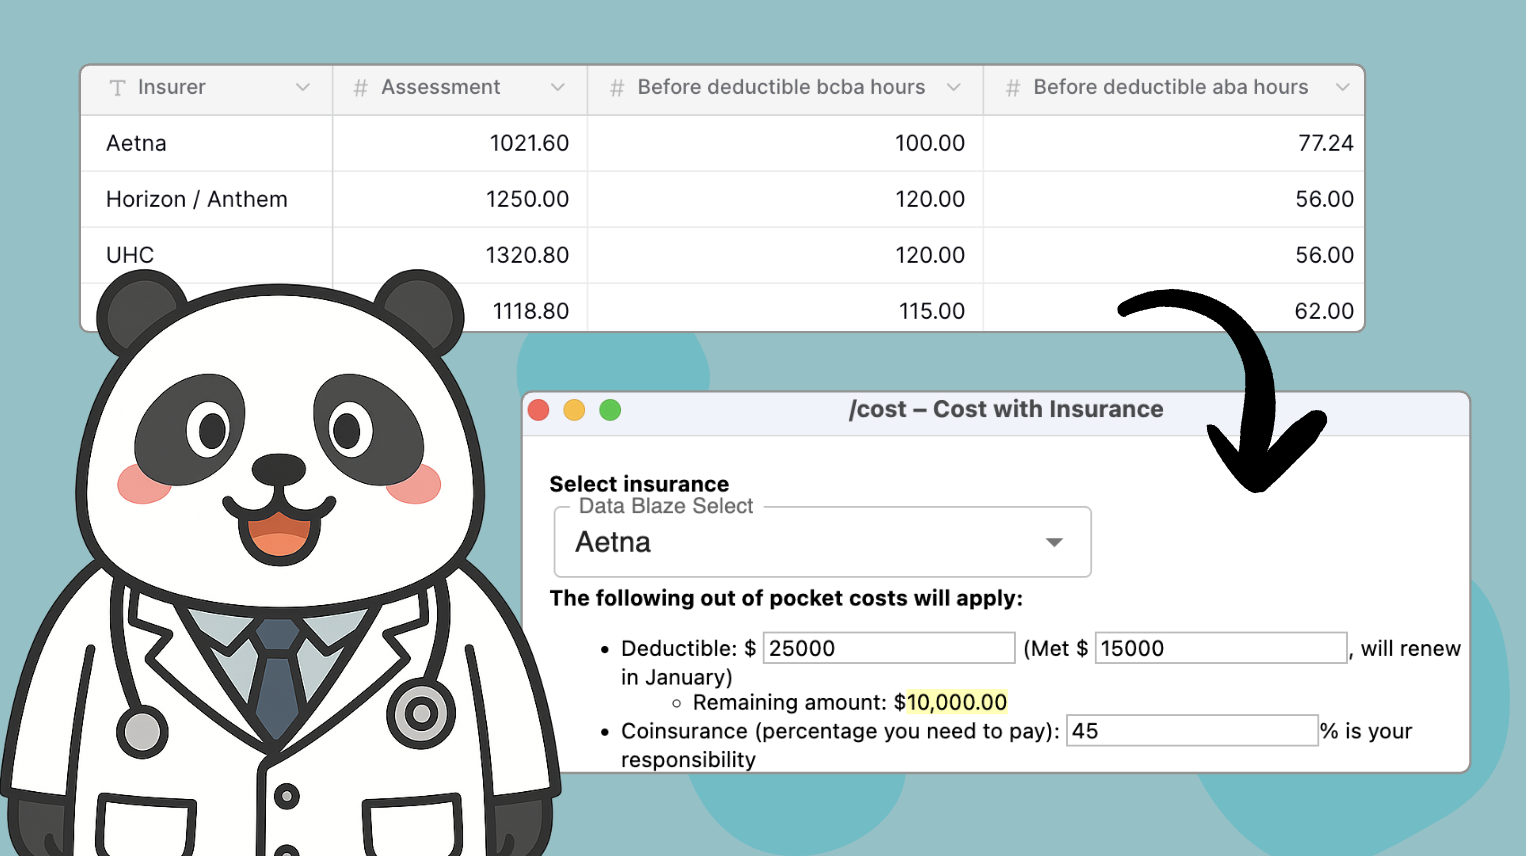This screenshot has height=856, width=1526.
Task: Click the Assessment column header label
Action: pos(441,87)
